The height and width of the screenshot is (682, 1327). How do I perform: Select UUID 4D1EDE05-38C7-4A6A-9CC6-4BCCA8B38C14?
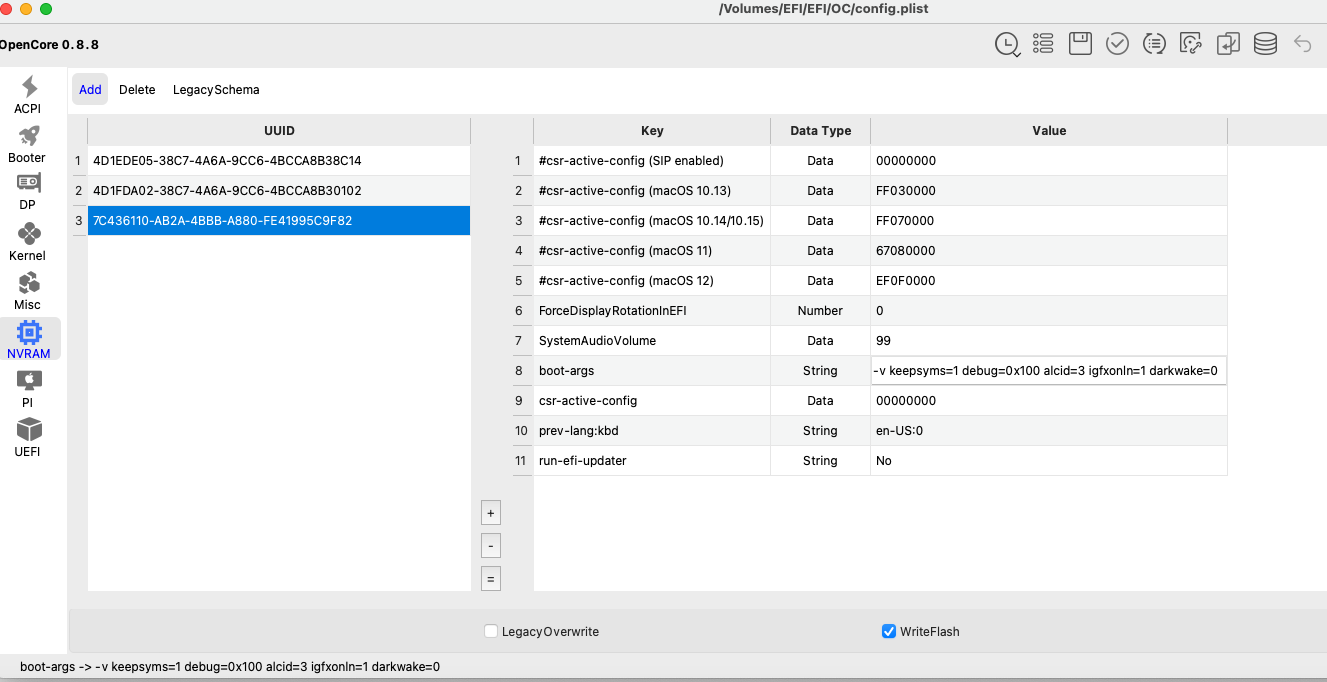click(x=279, y=160)
